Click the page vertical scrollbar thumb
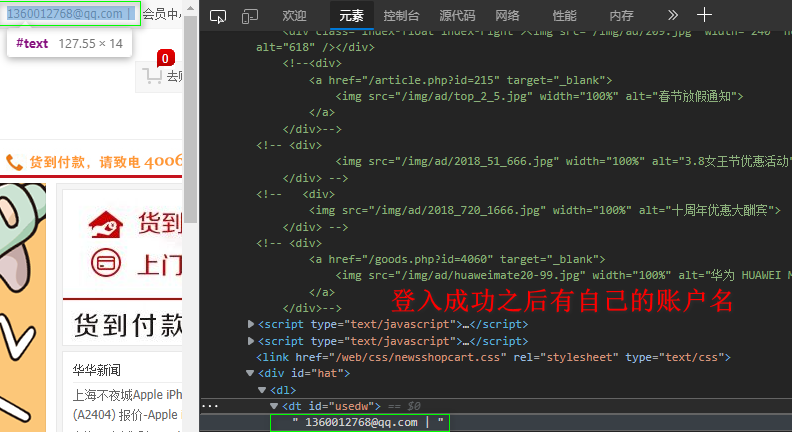This screenshot has height=432, width=792. click(x=190, y=119)
